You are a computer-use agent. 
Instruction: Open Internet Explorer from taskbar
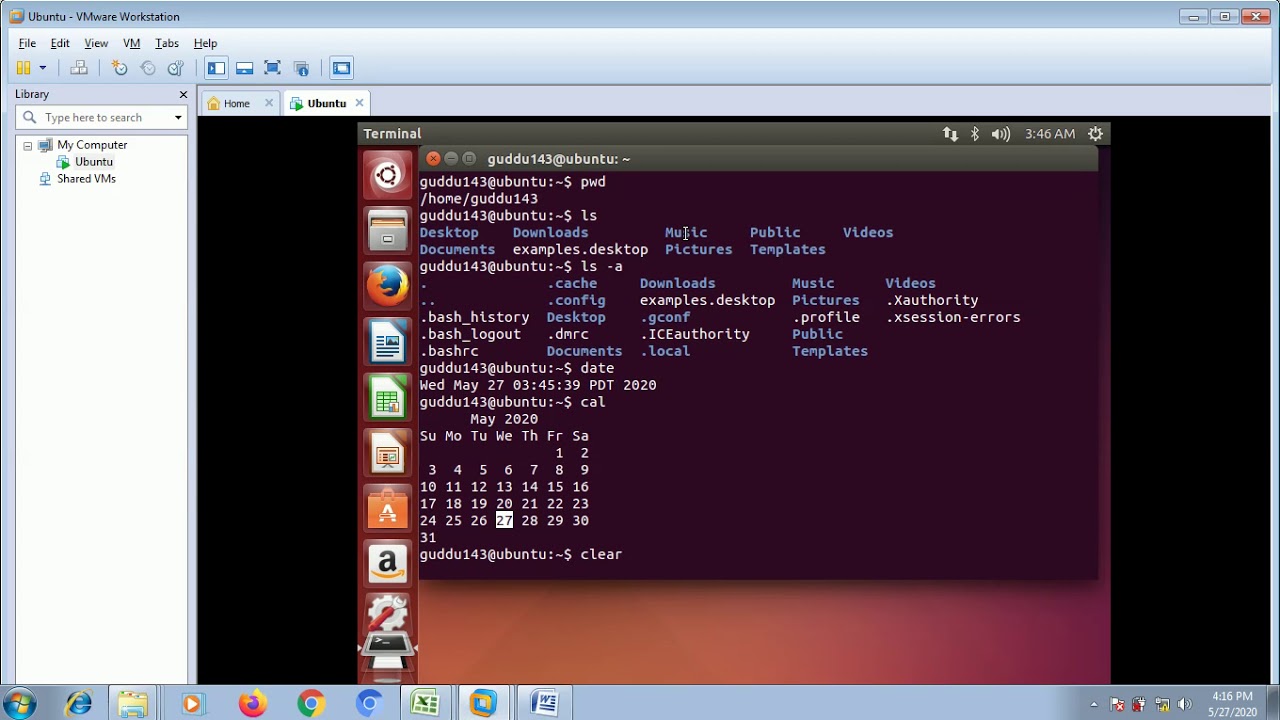point(79,704)
